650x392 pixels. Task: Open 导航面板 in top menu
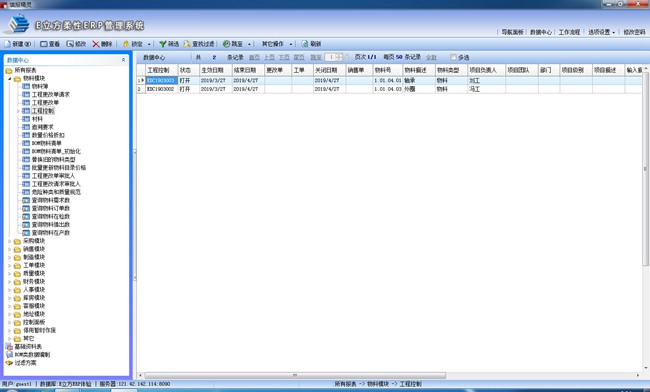512,32
